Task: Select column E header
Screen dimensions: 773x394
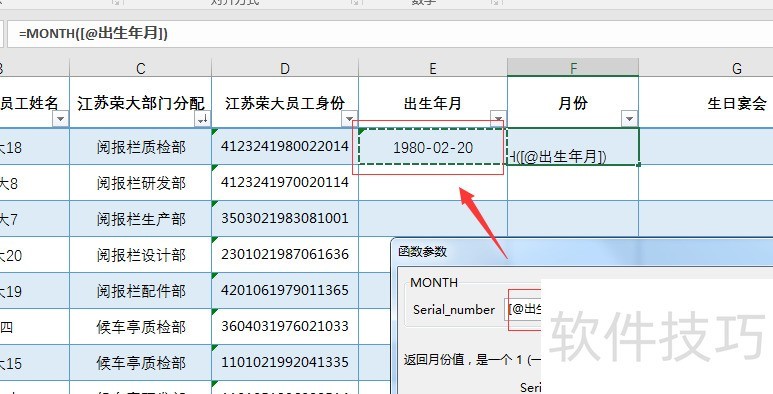Action: [433, 68]
